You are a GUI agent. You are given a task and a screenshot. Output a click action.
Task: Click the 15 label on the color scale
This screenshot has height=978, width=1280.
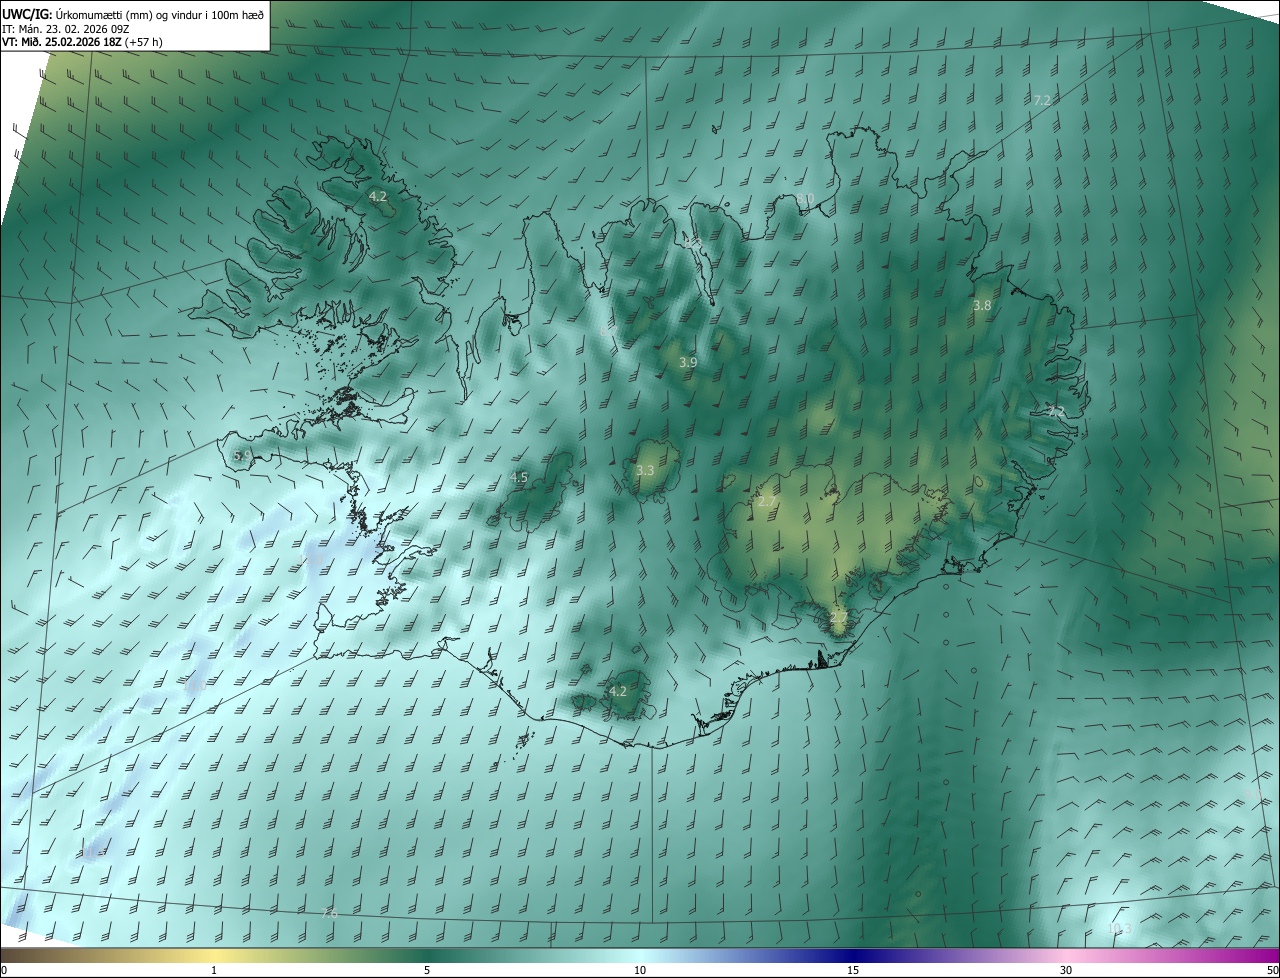[853, 970]
